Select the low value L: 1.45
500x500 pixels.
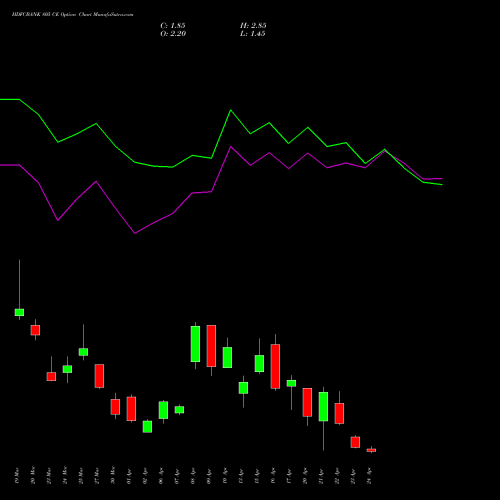click(x=253, y=34)
